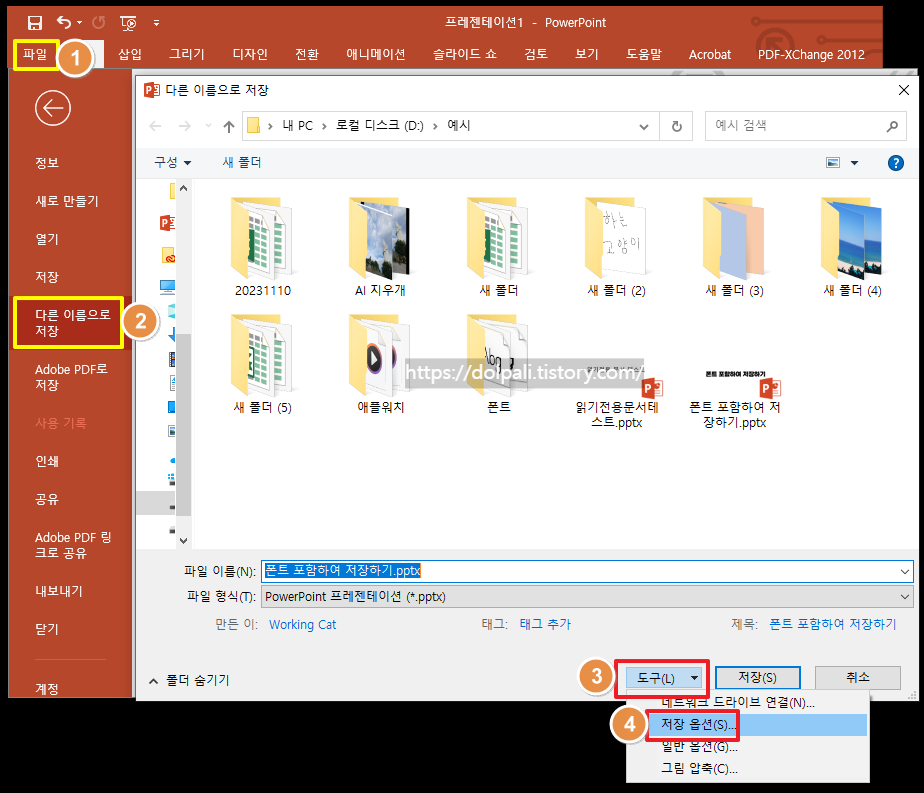Expand the 파일 이름 dropdown arrow
The image size is (924, 793).
(x=905, y=571)
